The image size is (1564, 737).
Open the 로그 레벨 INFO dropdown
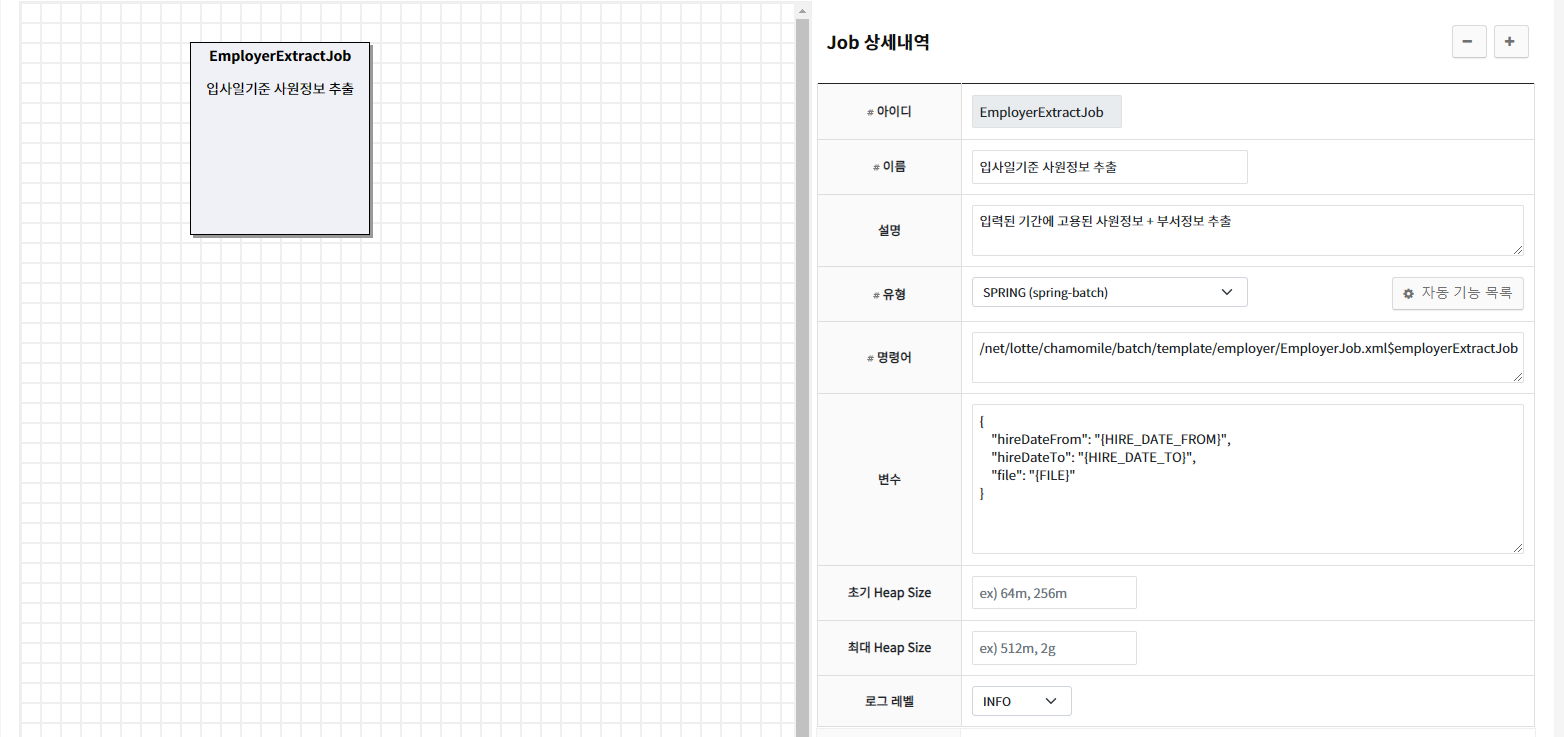pos(1022,701)
